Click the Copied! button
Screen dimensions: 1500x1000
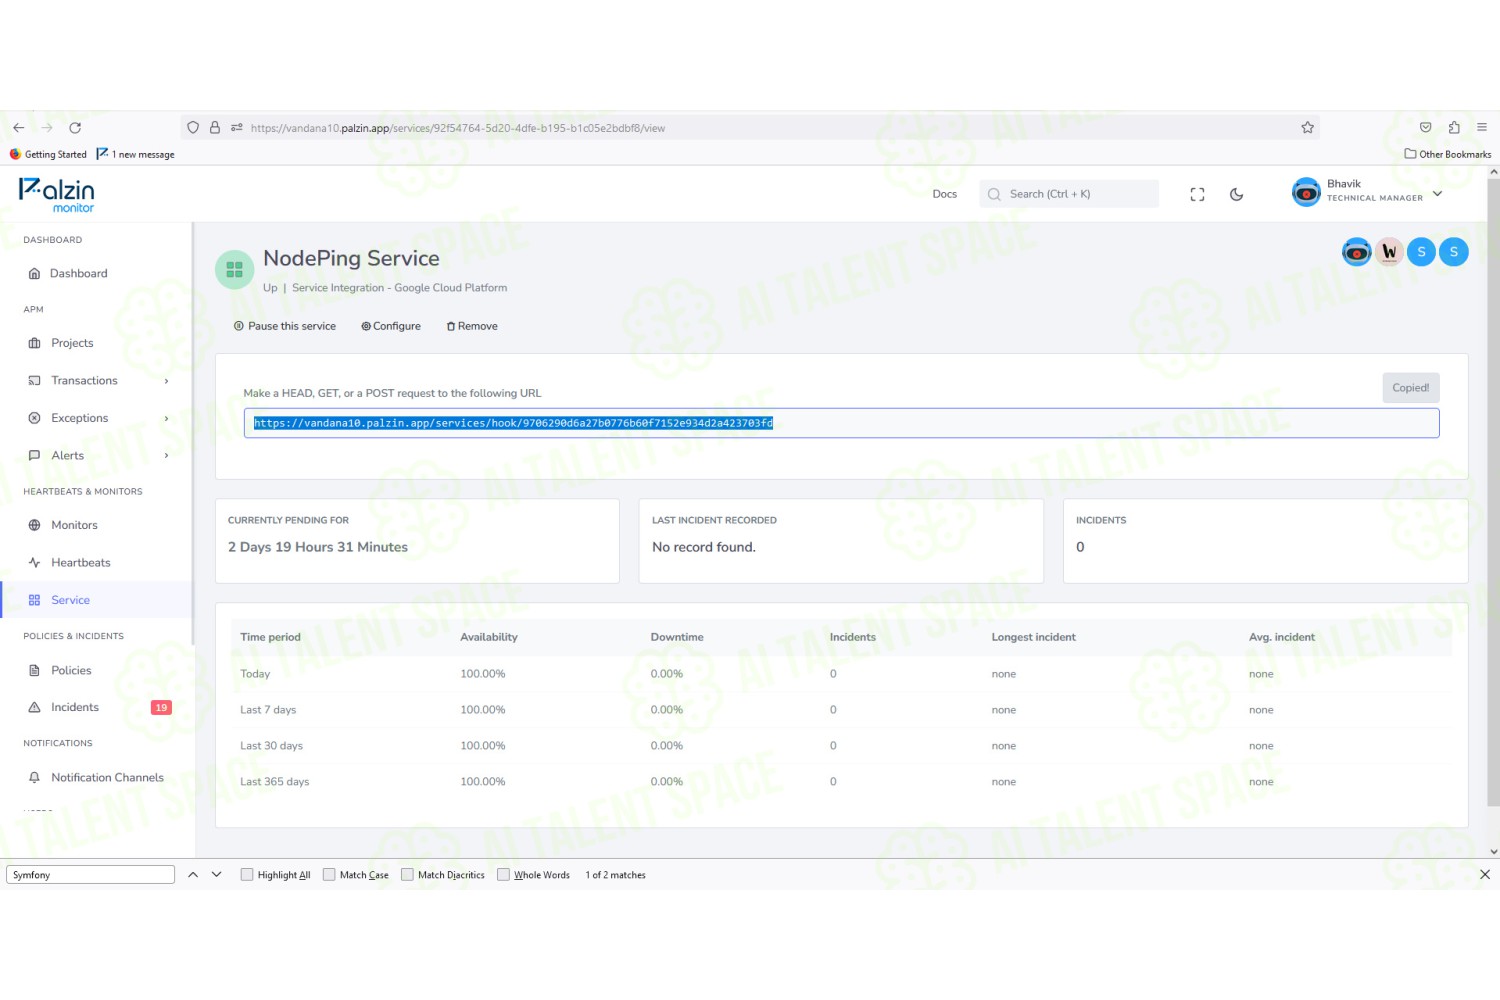coord(1411,388)
